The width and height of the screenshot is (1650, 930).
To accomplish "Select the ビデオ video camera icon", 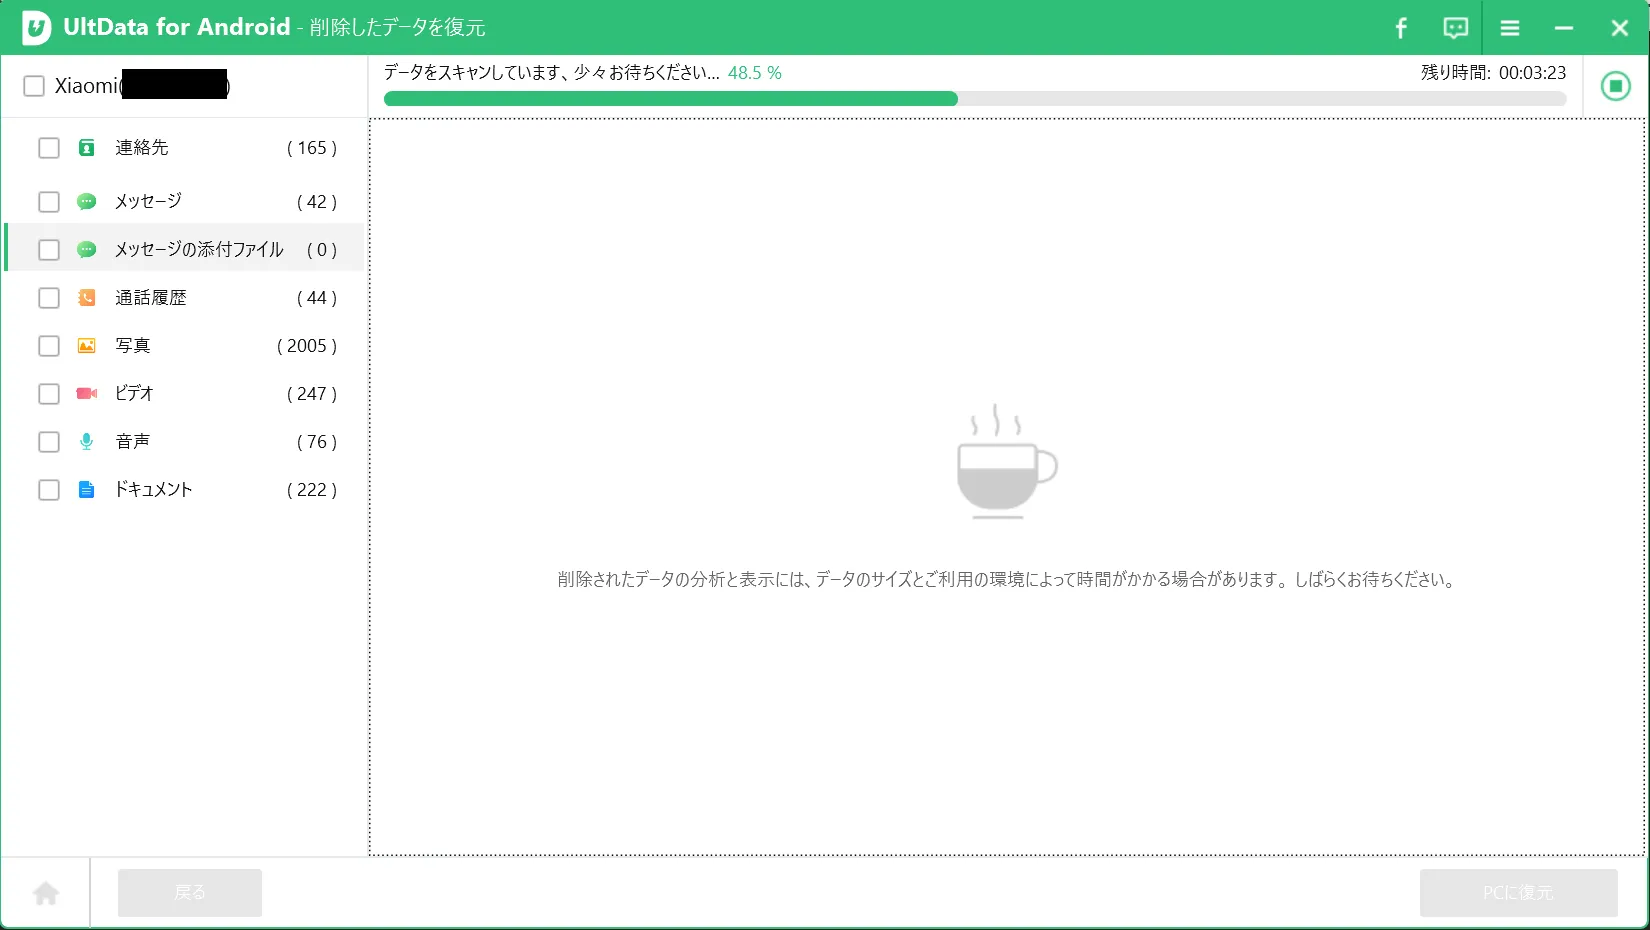I will (86, 393).
